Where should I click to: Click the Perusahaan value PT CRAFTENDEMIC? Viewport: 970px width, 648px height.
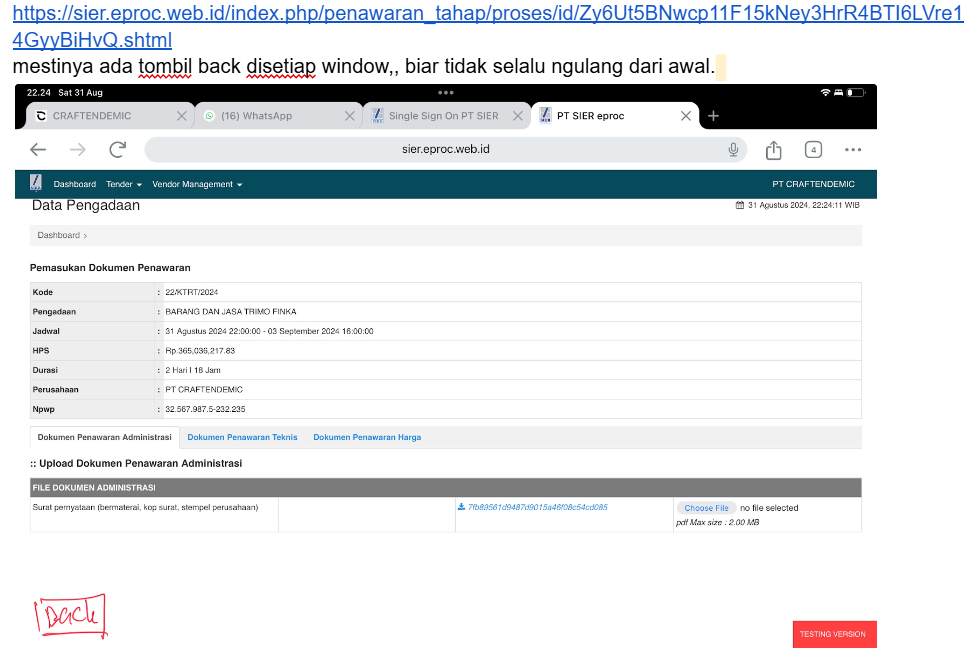pos(204,389)
